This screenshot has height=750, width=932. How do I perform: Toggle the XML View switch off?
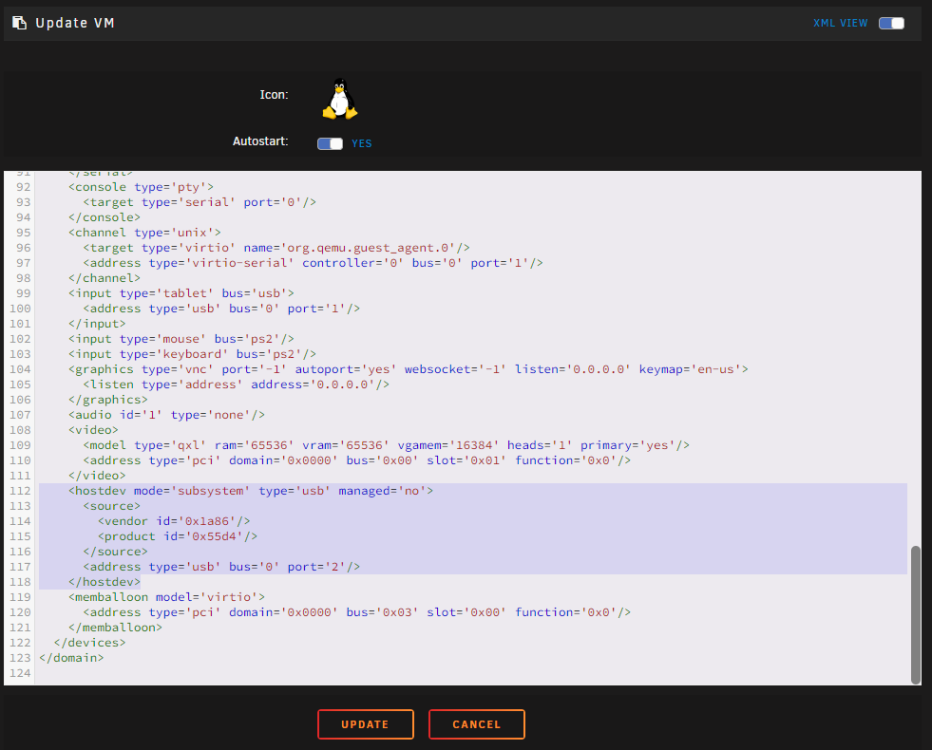(x=891, y=23)
